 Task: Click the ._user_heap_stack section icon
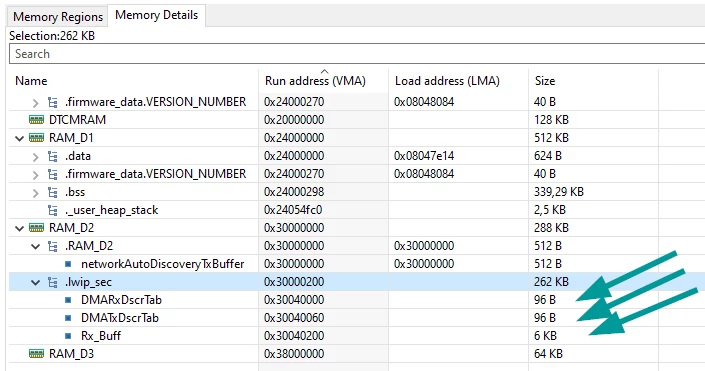click(53, 210)
